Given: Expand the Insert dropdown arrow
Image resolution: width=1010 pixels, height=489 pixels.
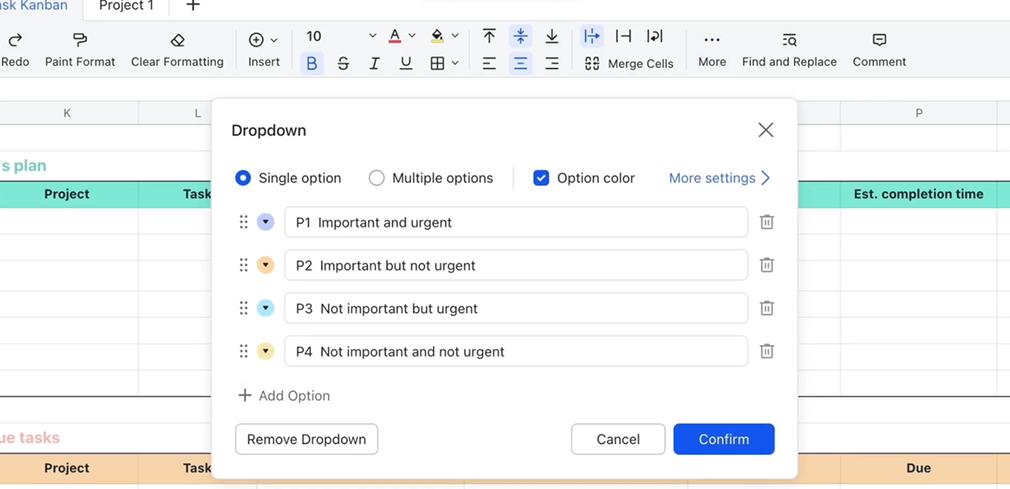Looking at the screenshot, I should [x=274, y=40].
